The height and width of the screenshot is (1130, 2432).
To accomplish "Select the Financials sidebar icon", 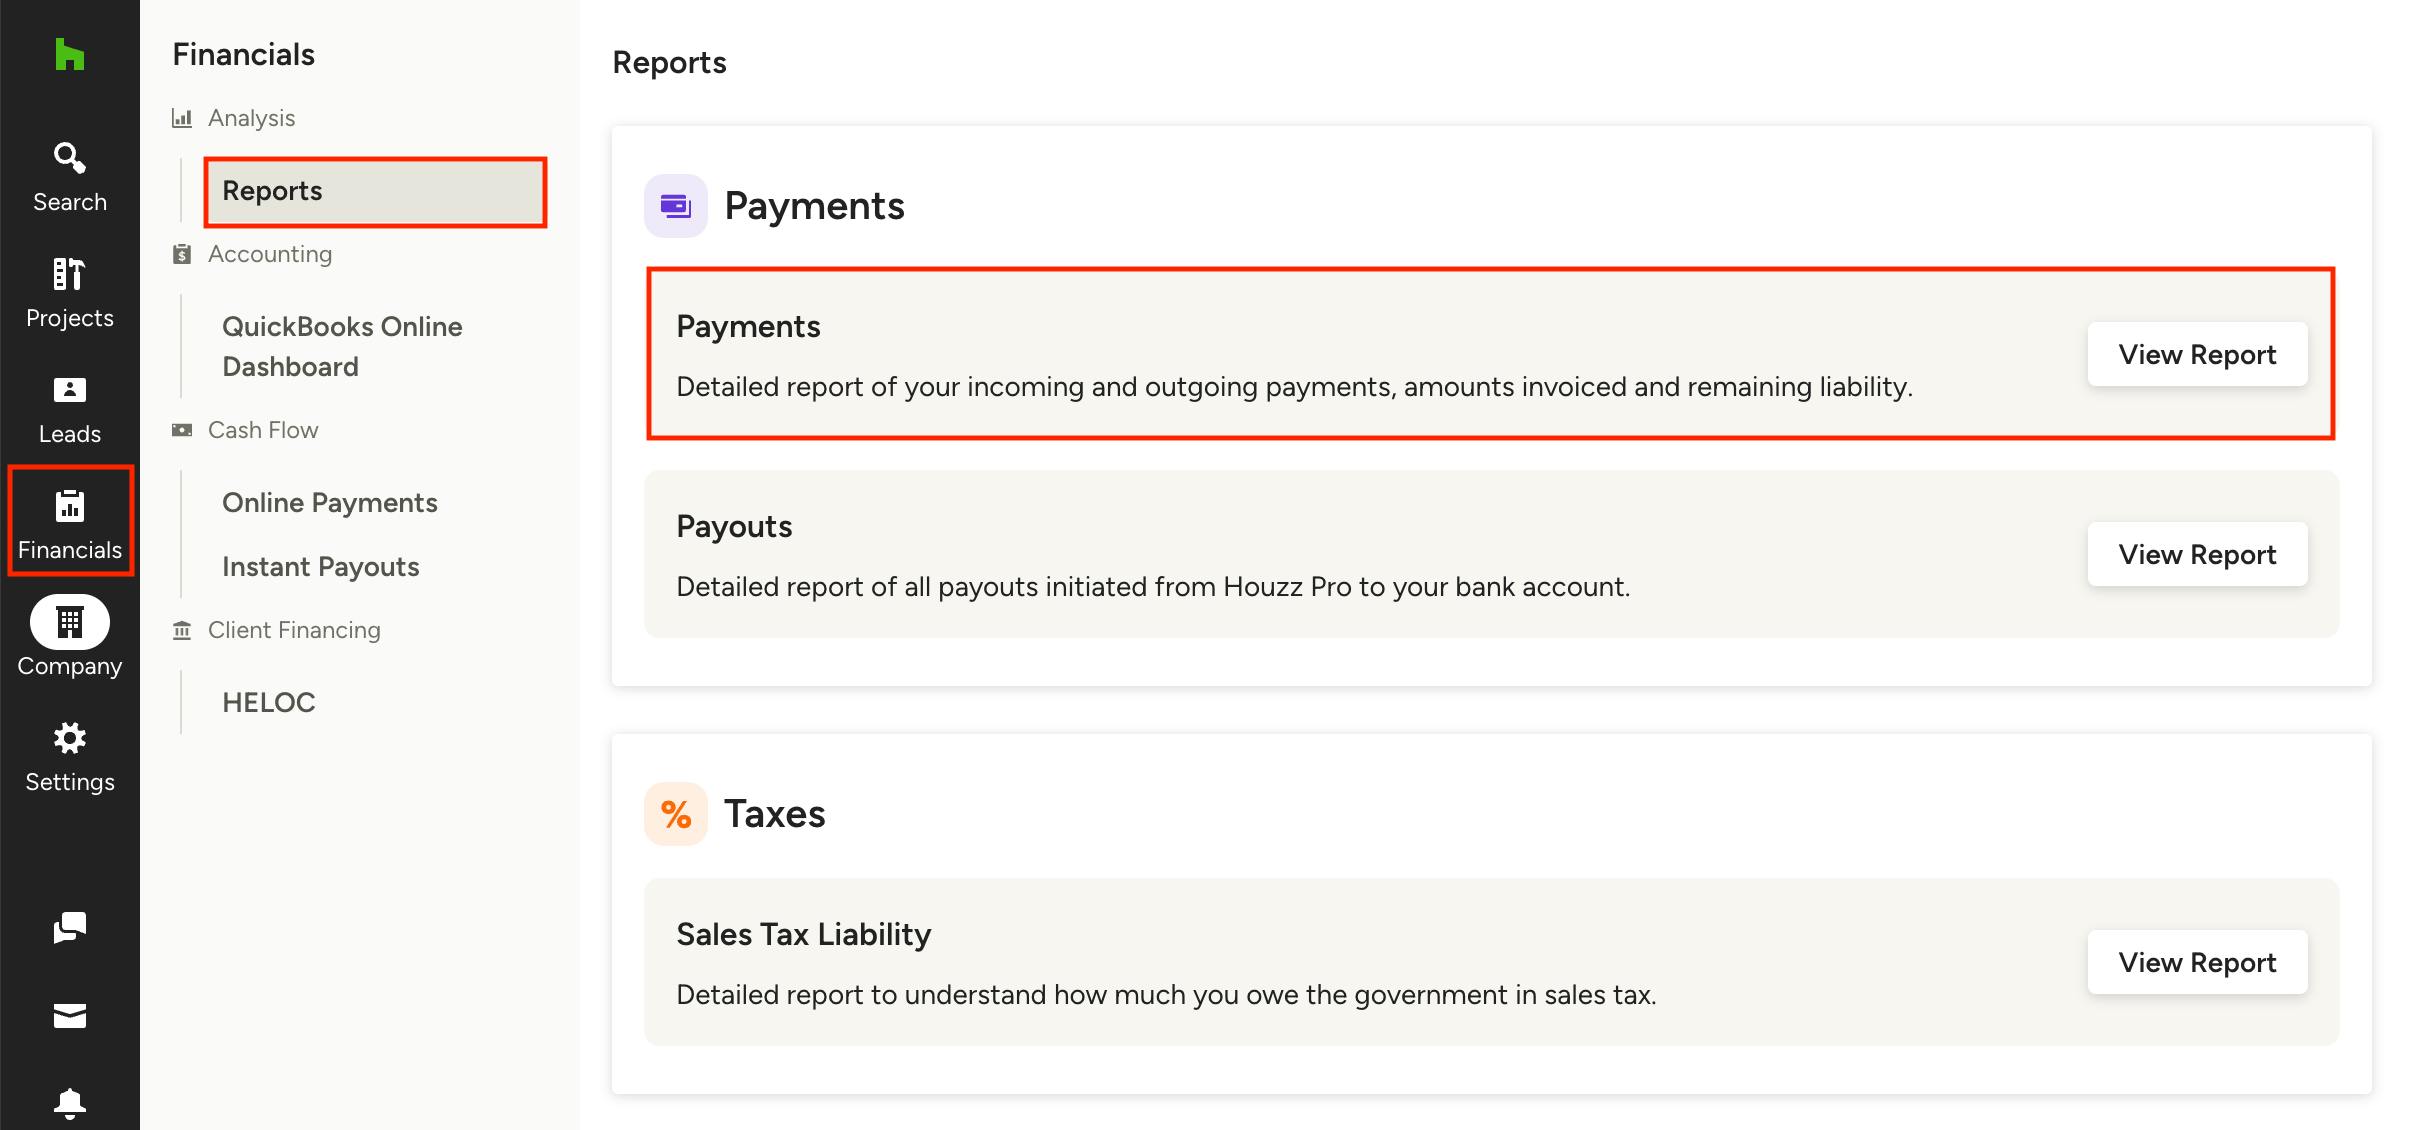I will pyautogui.click(x=69, y=521).
